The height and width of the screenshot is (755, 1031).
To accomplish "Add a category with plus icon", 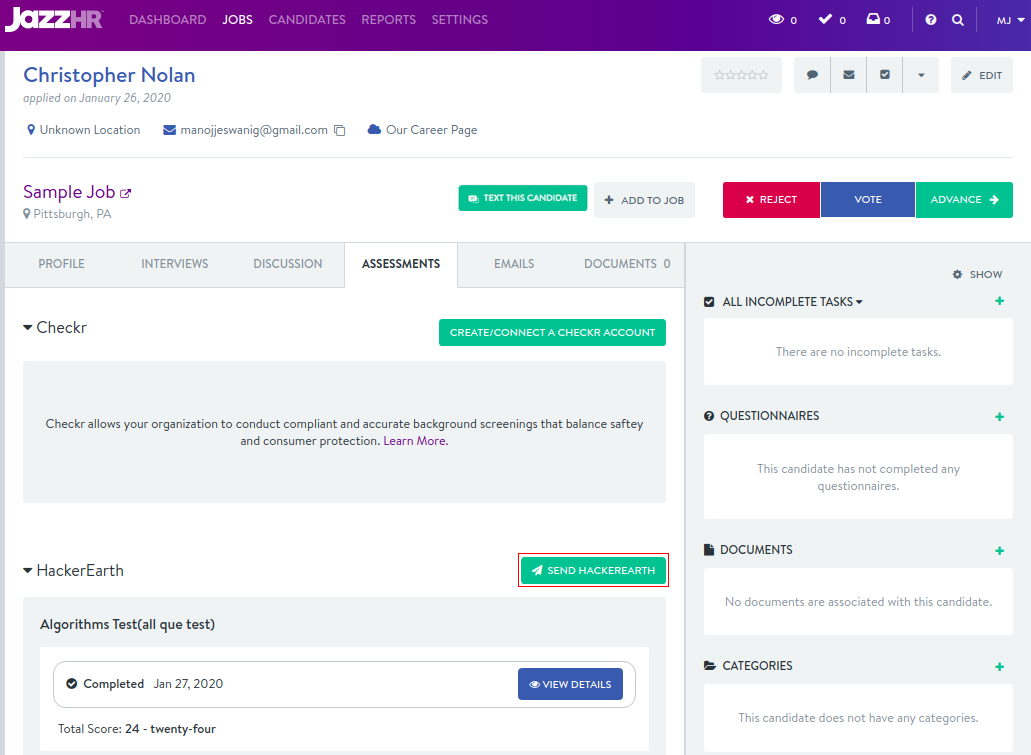I will (x=999, y=667).
